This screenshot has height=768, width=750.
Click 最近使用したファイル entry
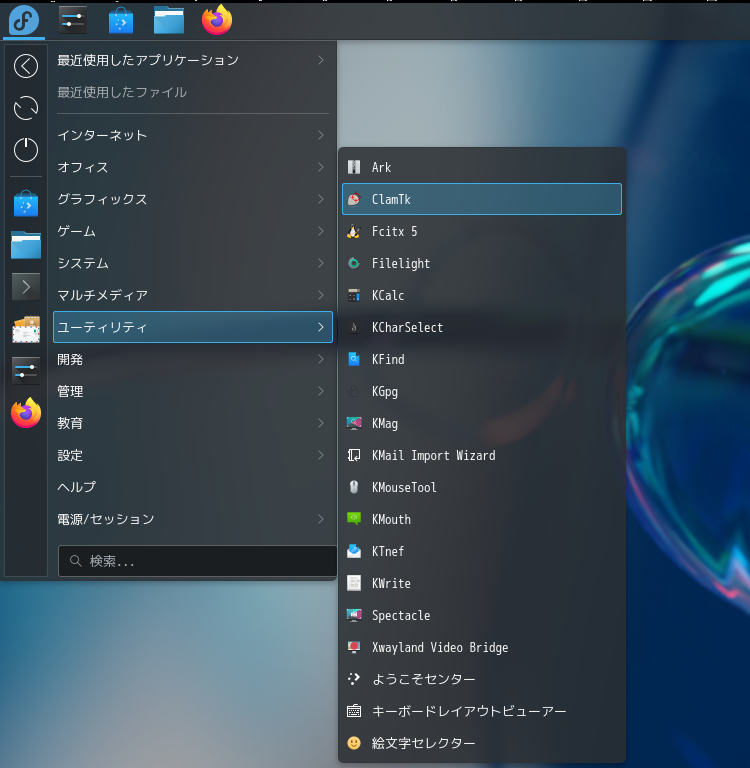(x=193, y=92)
